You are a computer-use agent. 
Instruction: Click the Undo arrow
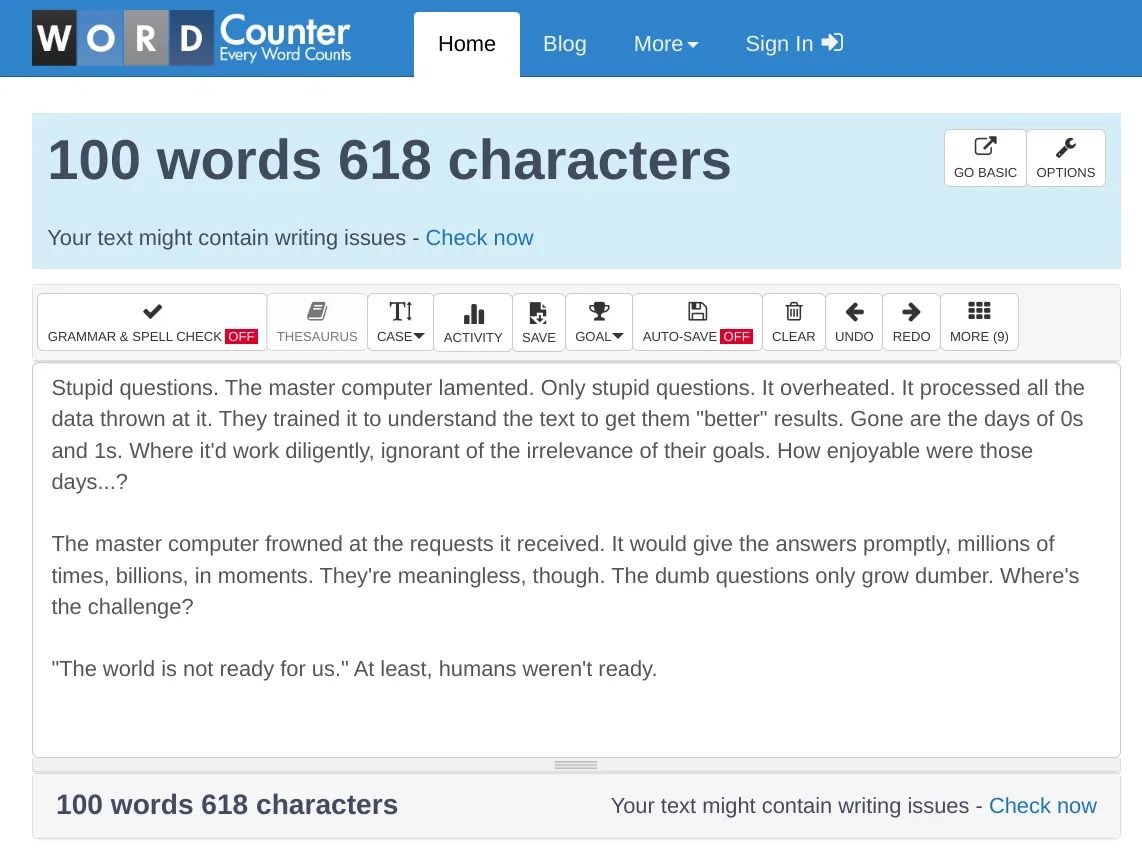[x=854, y=322]
